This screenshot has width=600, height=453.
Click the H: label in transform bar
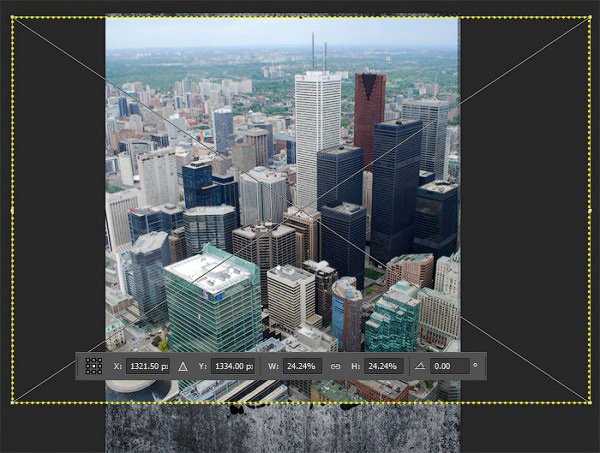tap(355, 366)
